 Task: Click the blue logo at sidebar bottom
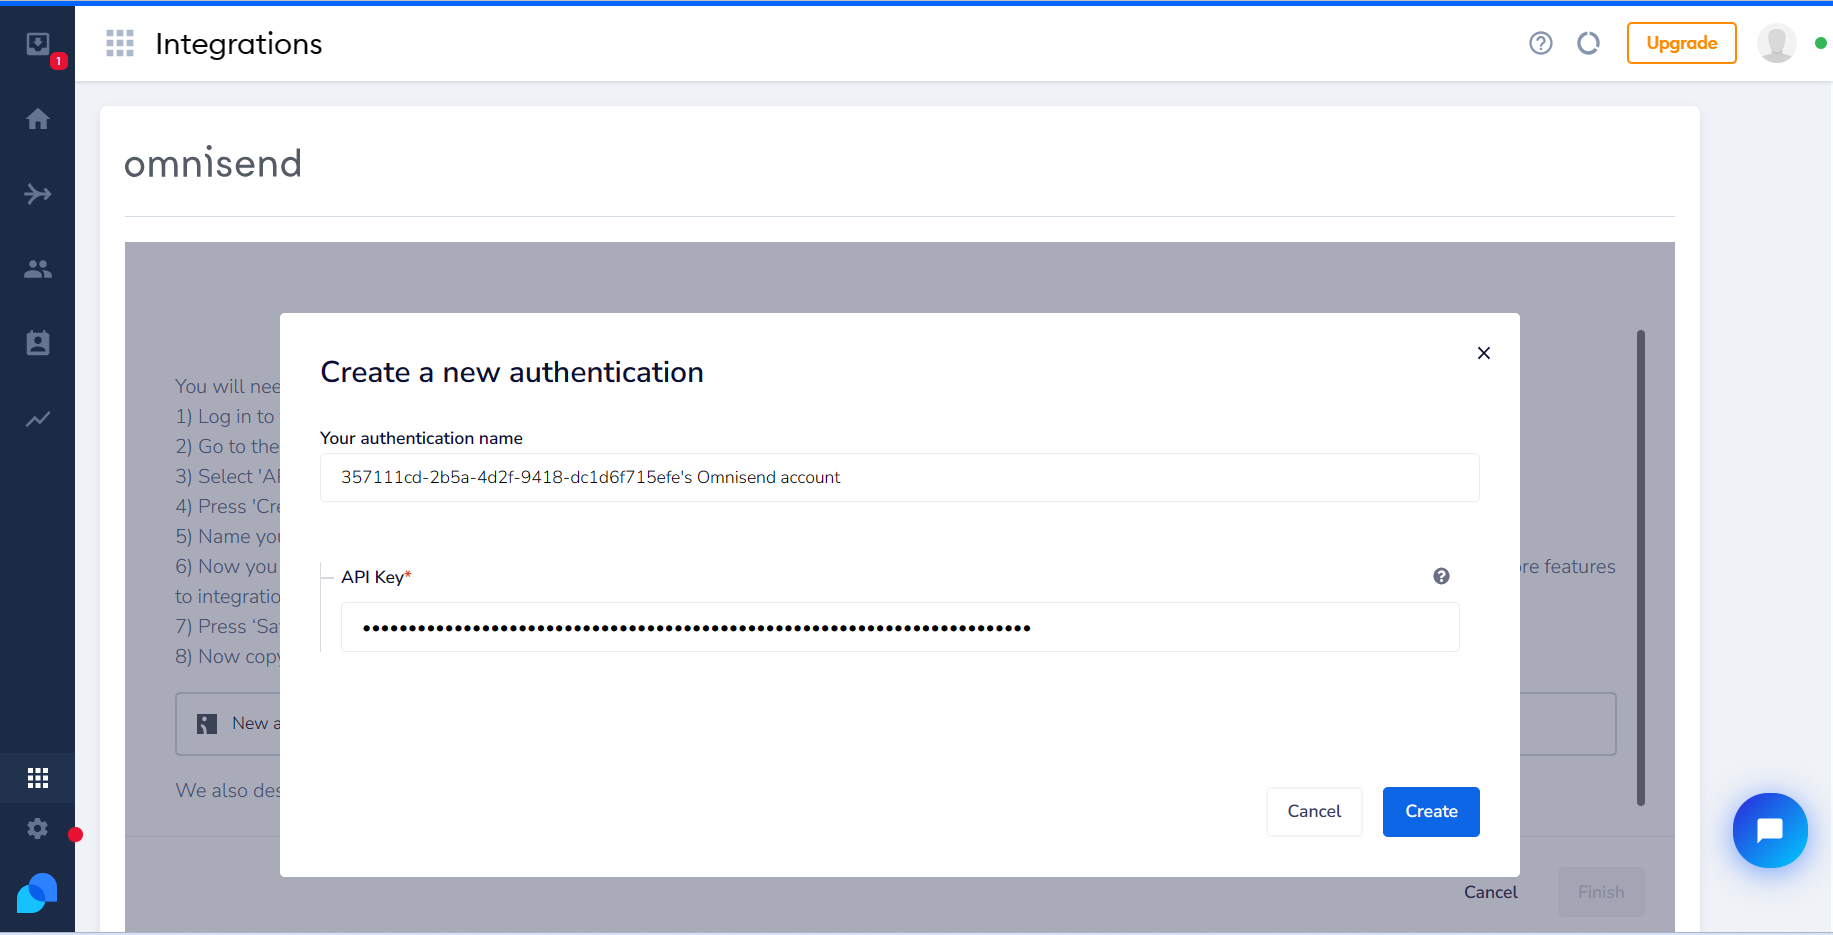[38, 893]
